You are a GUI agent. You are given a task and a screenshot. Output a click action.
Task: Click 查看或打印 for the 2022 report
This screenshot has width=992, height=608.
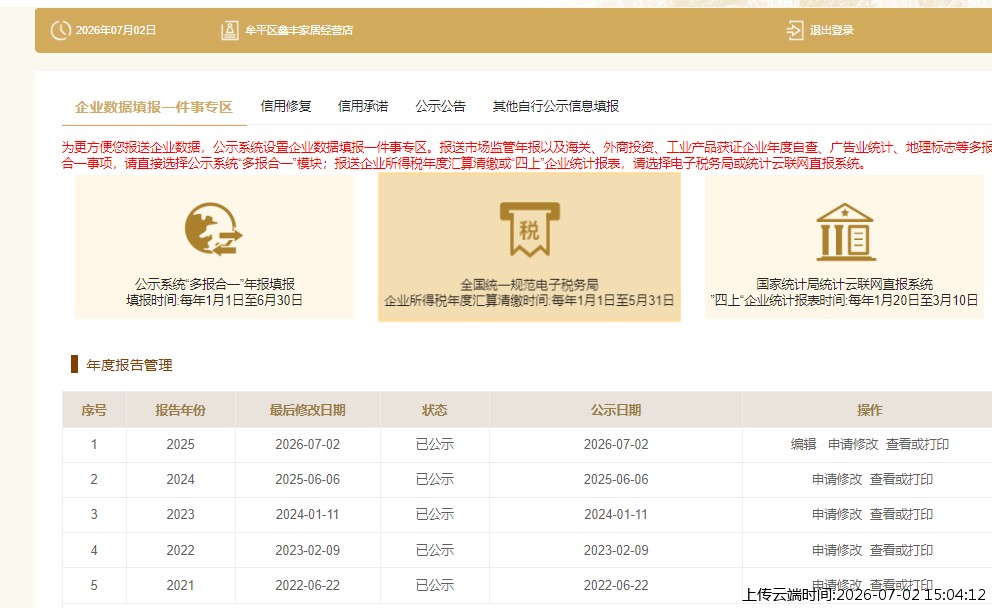pyautogui.click(x=902, y=550)
